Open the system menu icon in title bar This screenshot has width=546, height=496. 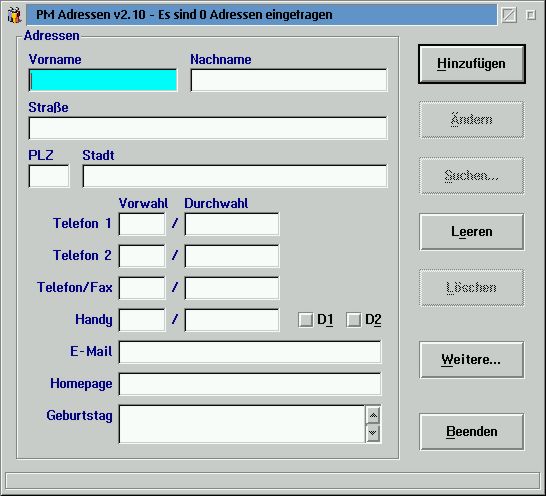click(14, 15)
